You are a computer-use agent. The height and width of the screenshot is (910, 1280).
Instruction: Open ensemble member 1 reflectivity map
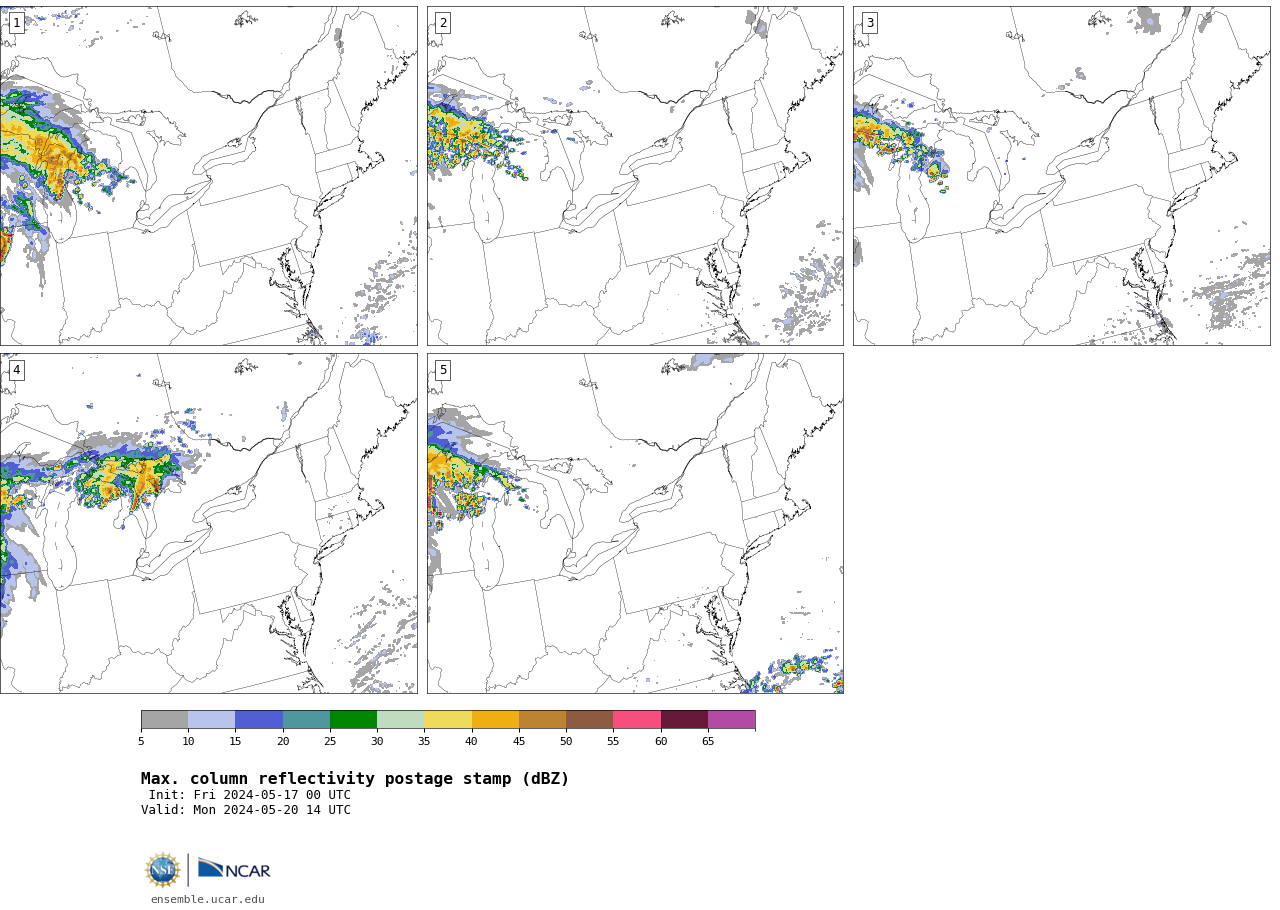tap(208, 176)
